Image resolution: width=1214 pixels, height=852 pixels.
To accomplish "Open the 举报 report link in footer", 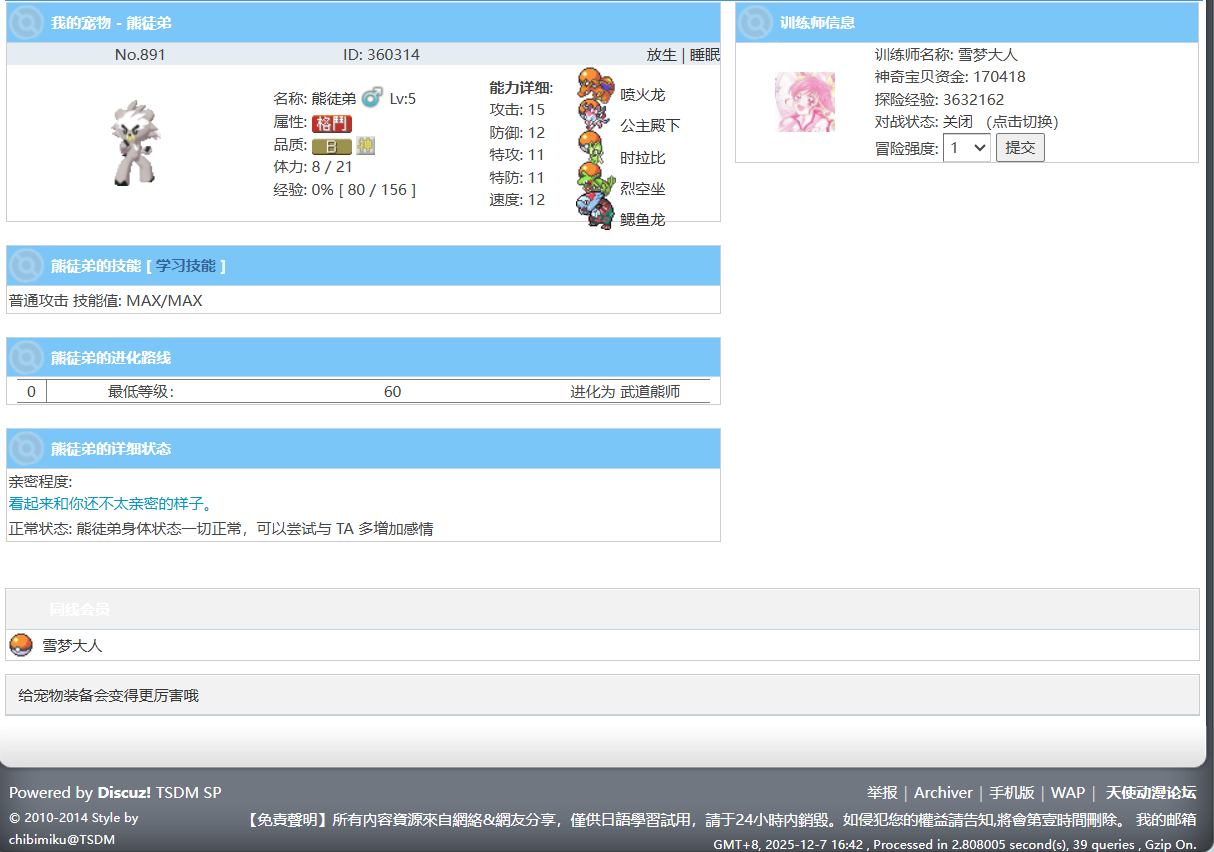I will pyautogui.click(x=882, y=793).
